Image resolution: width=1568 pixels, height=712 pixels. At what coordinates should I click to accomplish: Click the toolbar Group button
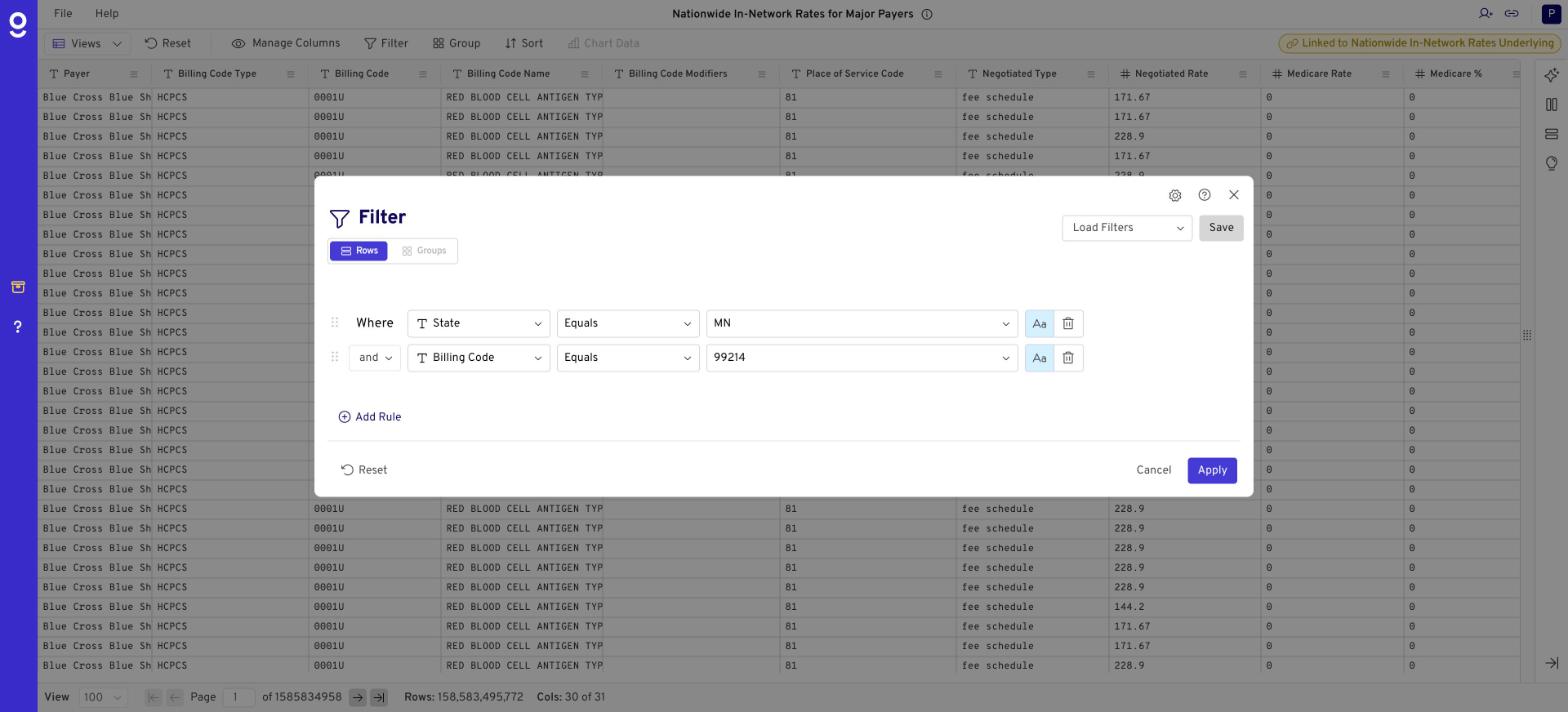tap(456, 44)
